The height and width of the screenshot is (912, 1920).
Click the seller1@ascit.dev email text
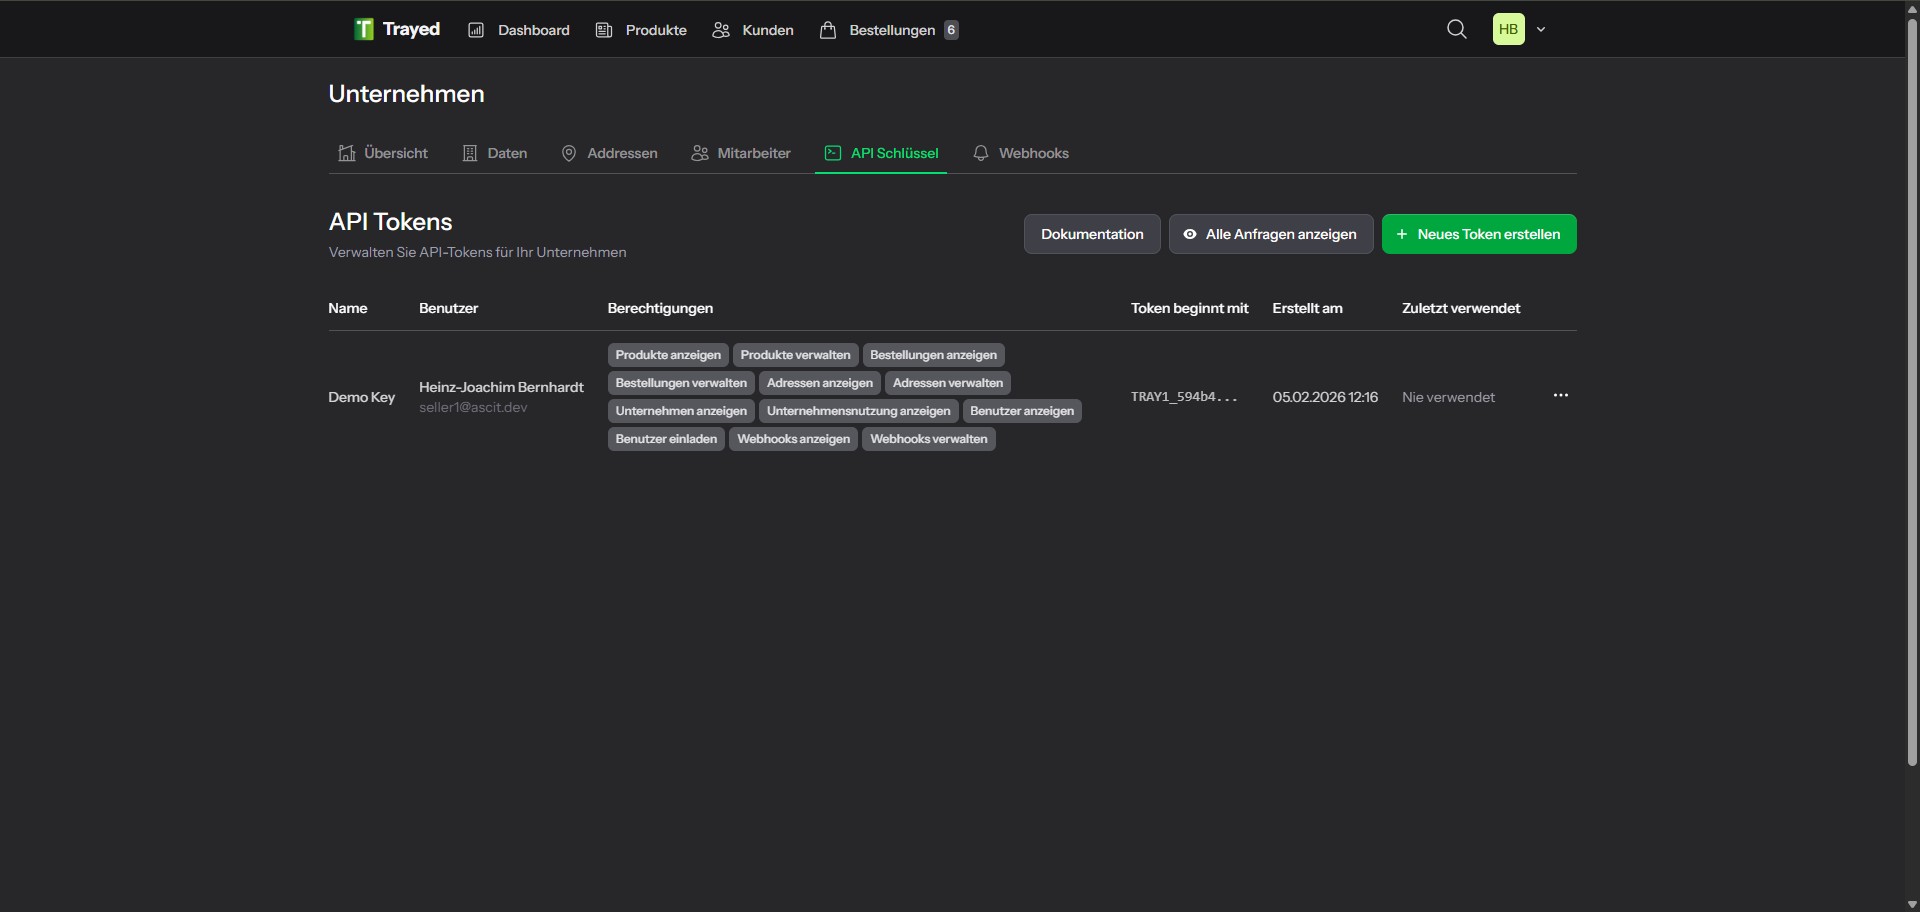tap(473, 408)
